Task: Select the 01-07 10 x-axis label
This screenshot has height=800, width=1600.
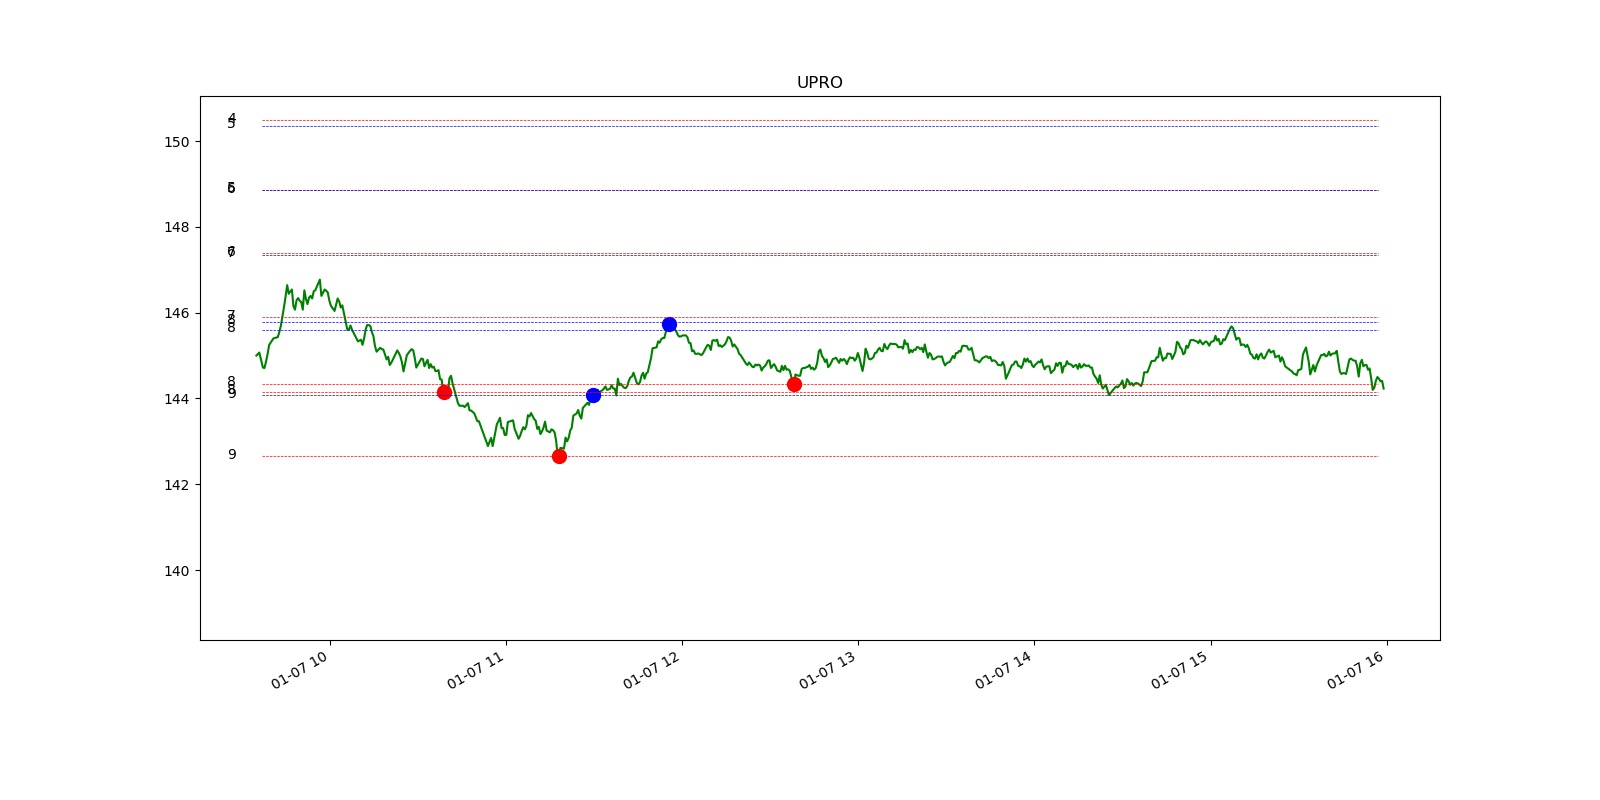Action: [300, 670]
